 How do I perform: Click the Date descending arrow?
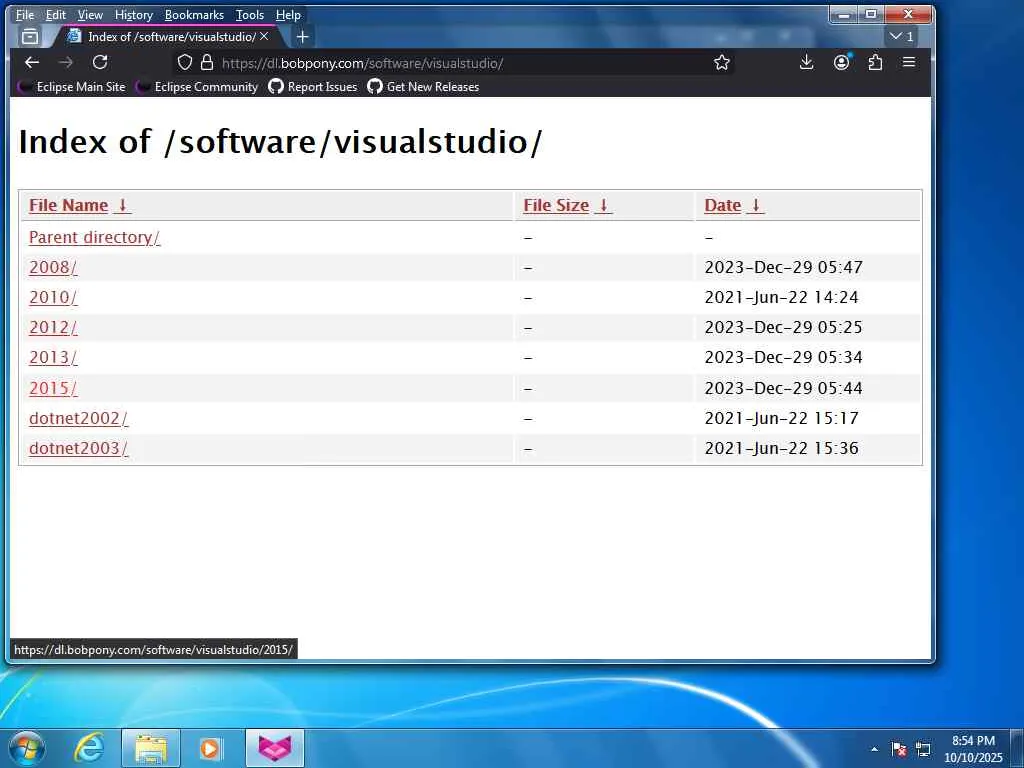coord(756,205)
